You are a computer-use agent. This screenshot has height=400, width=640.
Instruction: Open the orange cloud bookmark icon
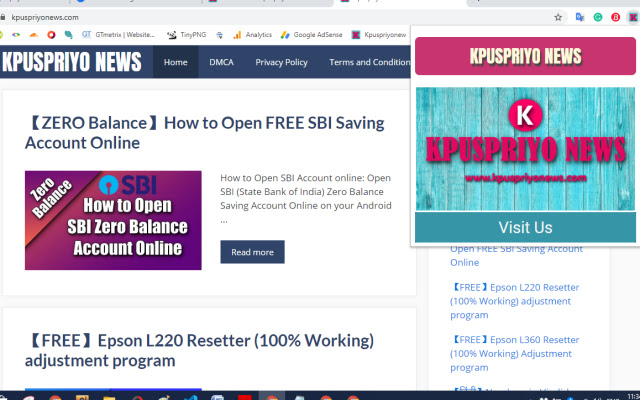point(33,35)
